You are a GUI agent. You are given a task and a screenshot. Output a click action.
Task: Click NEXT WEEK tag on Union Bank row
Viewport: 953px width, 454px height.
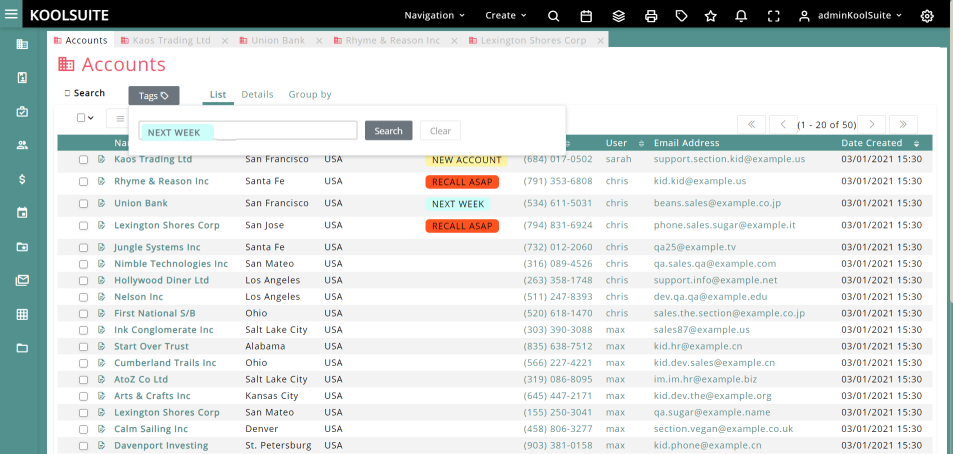(x=458, y=204)
